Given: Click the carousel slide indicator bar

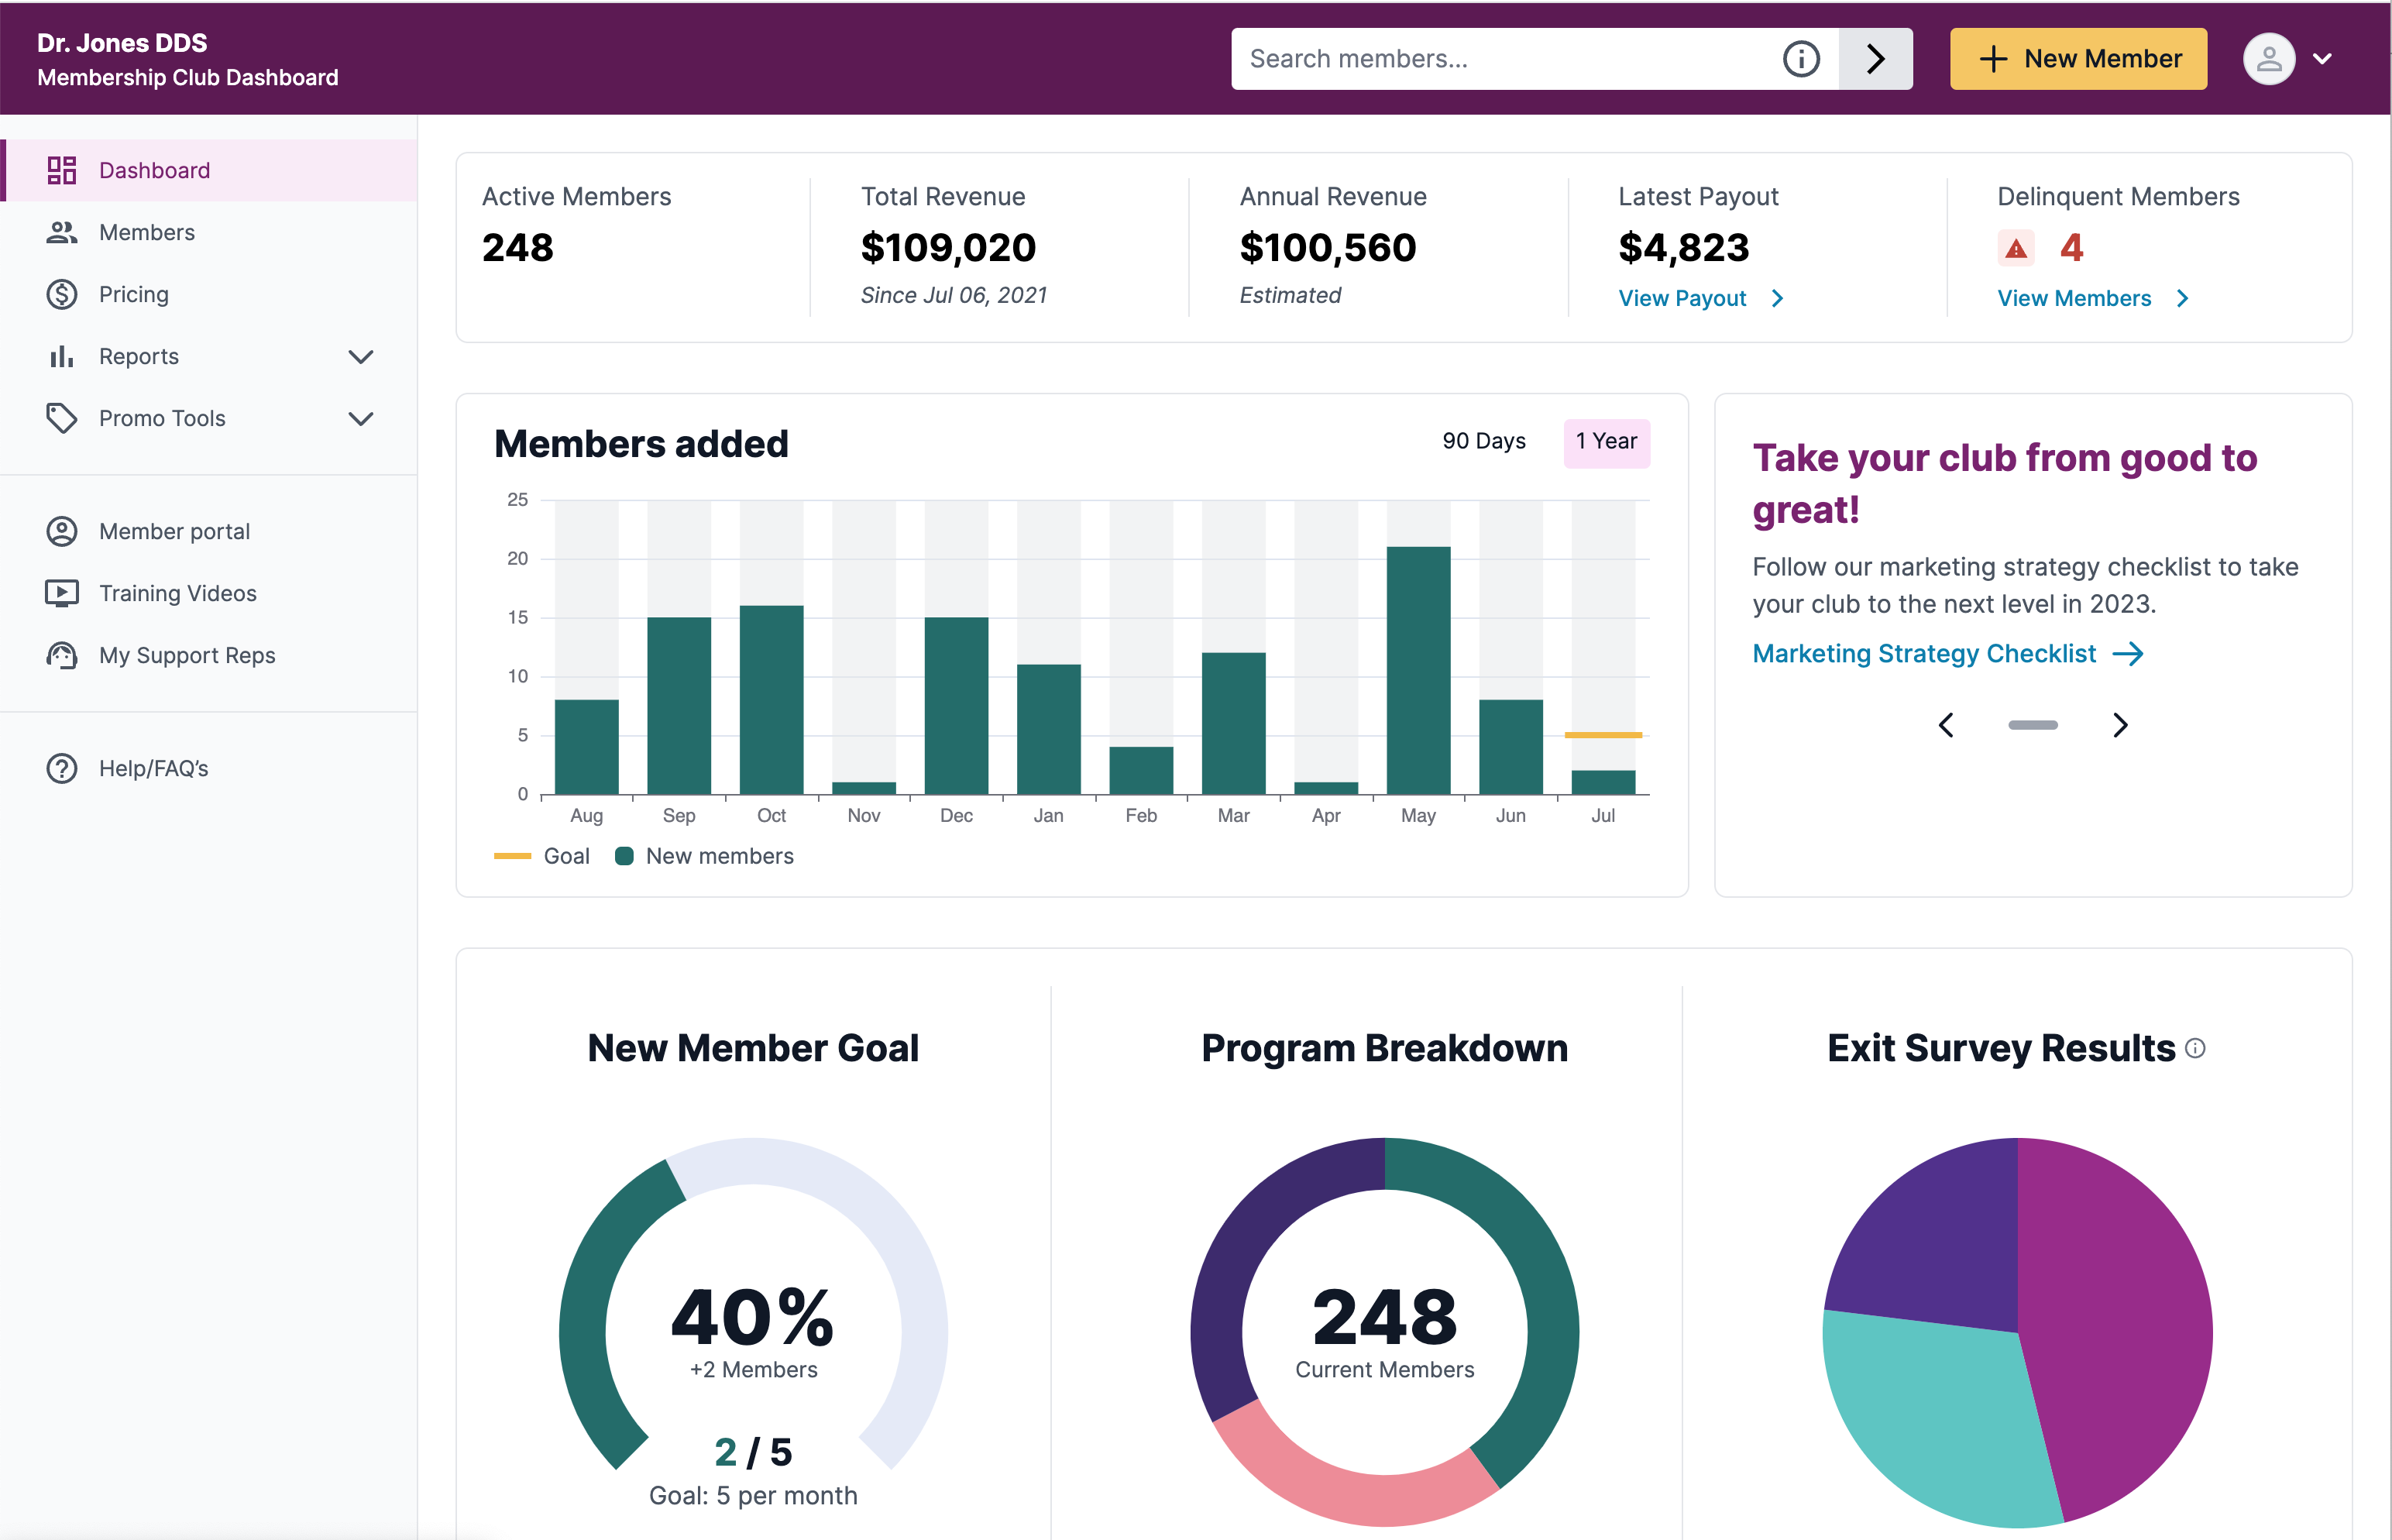Looking at the screenshot, I should pos(2033,725).
